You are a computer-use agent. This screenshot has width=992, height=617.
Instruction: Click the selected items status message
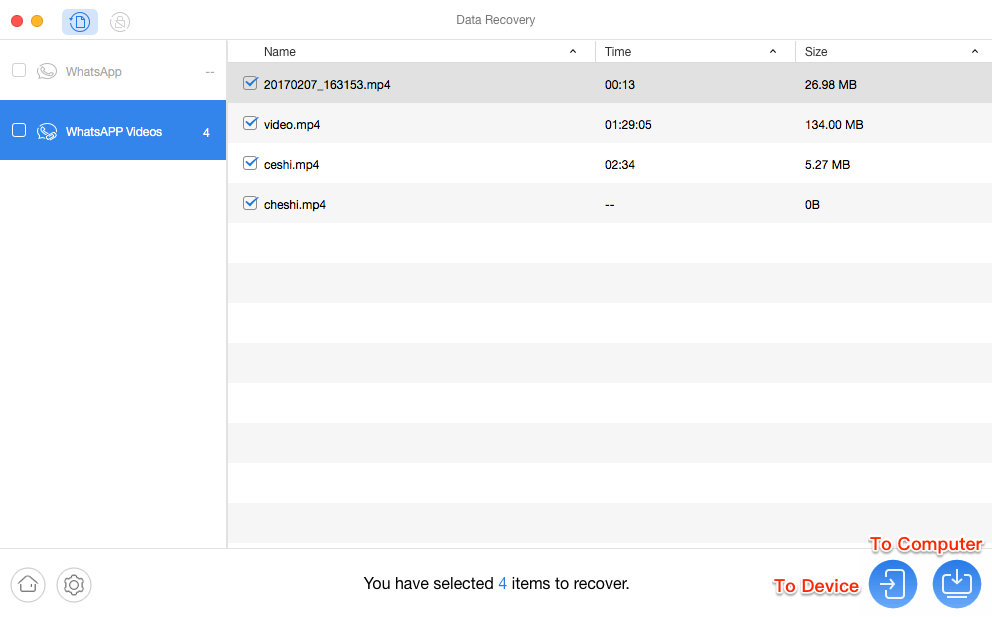coord(497,583)
